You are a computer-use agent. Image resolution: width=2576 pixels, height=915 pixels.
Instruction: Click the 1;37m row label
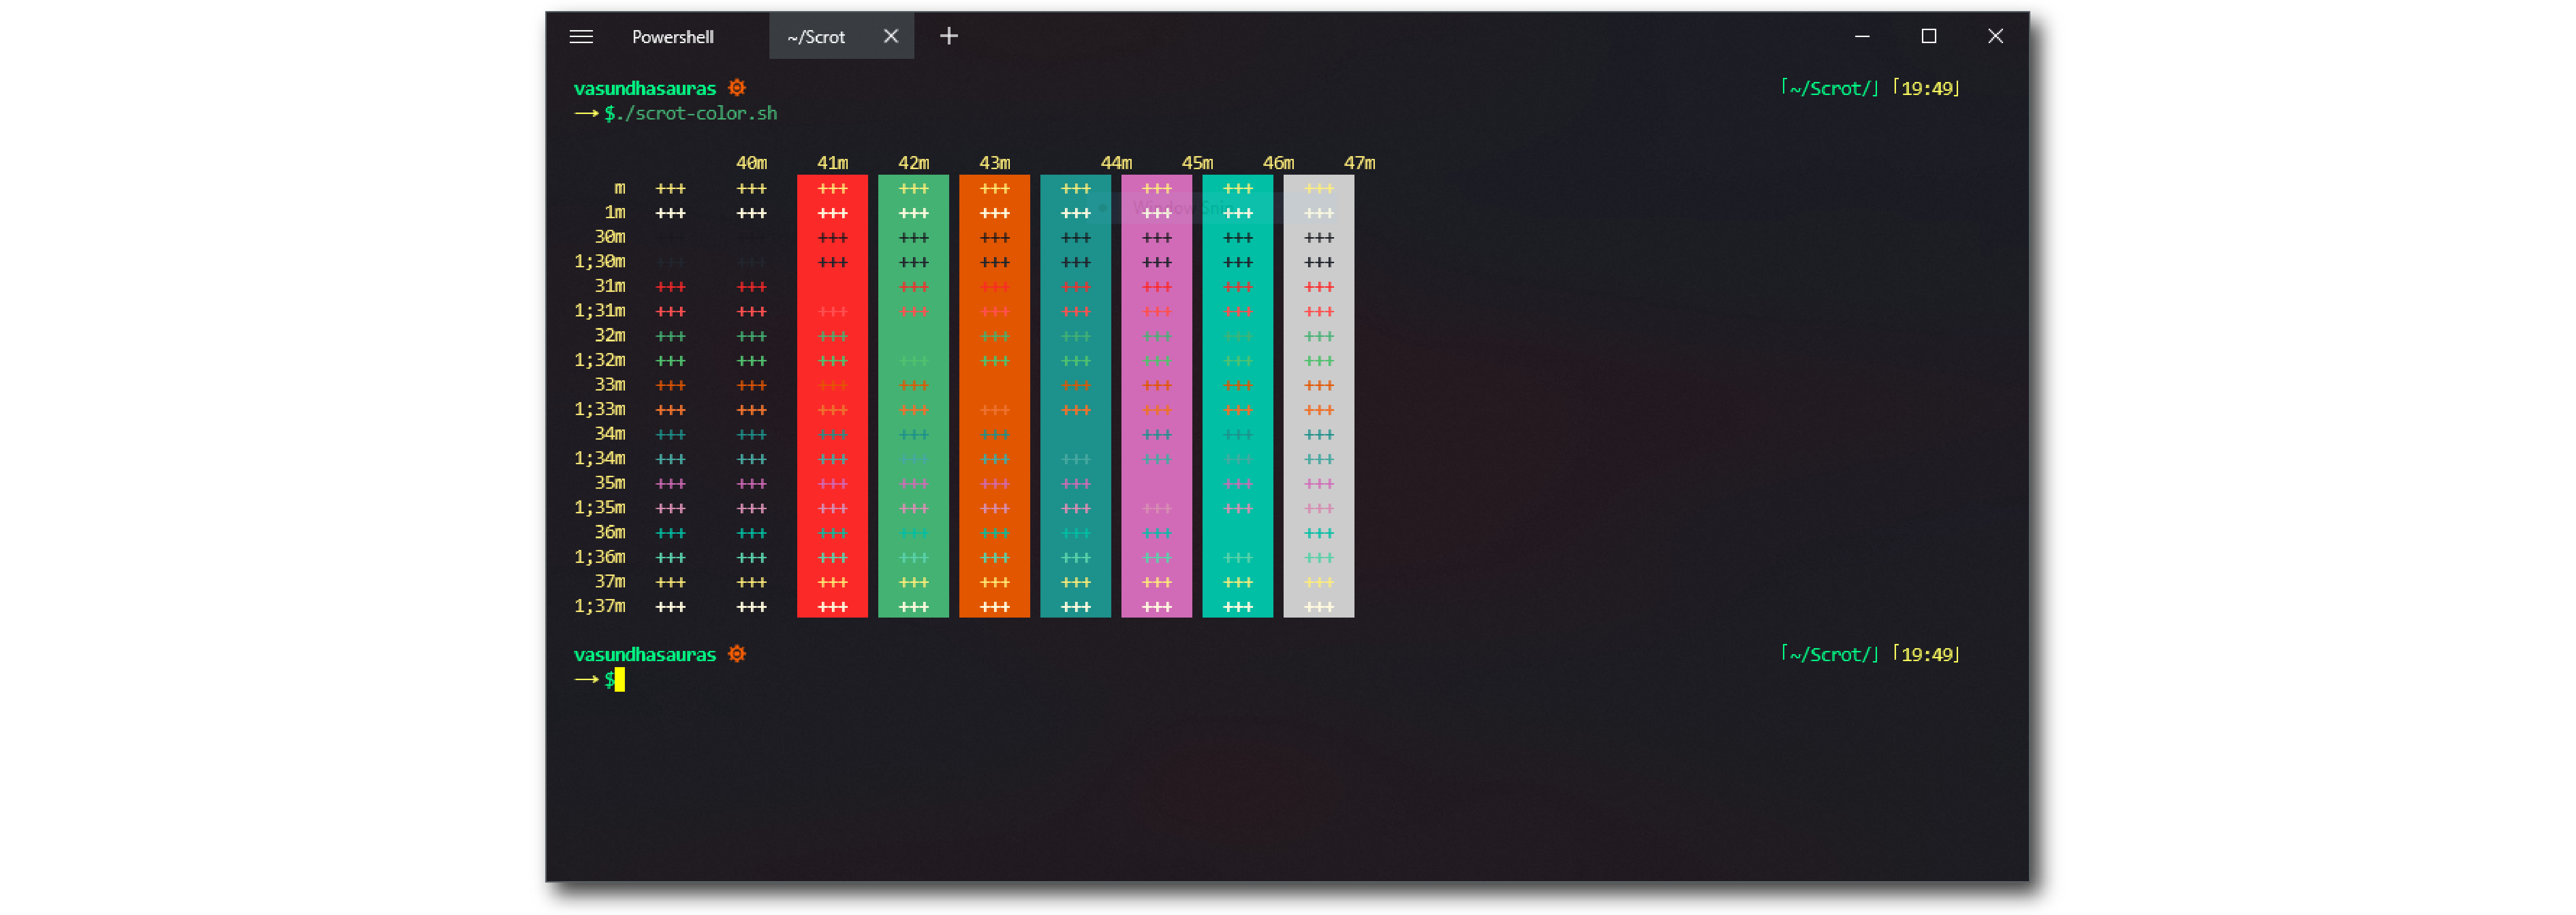pyautogui.click(x=599, y=606)
